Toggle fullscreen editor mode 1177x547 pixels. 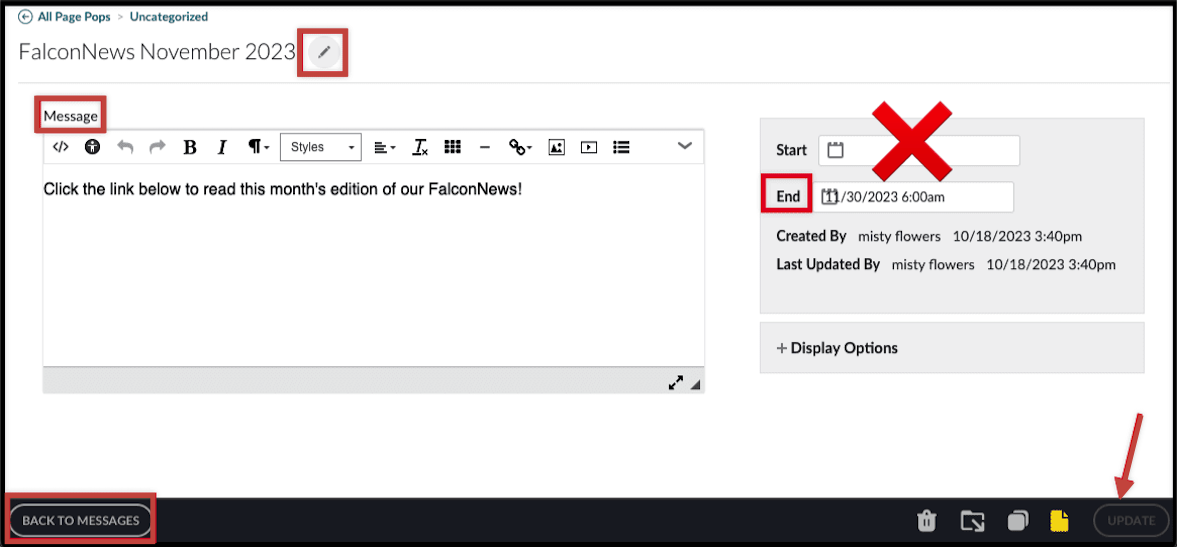tap(676, 383)
